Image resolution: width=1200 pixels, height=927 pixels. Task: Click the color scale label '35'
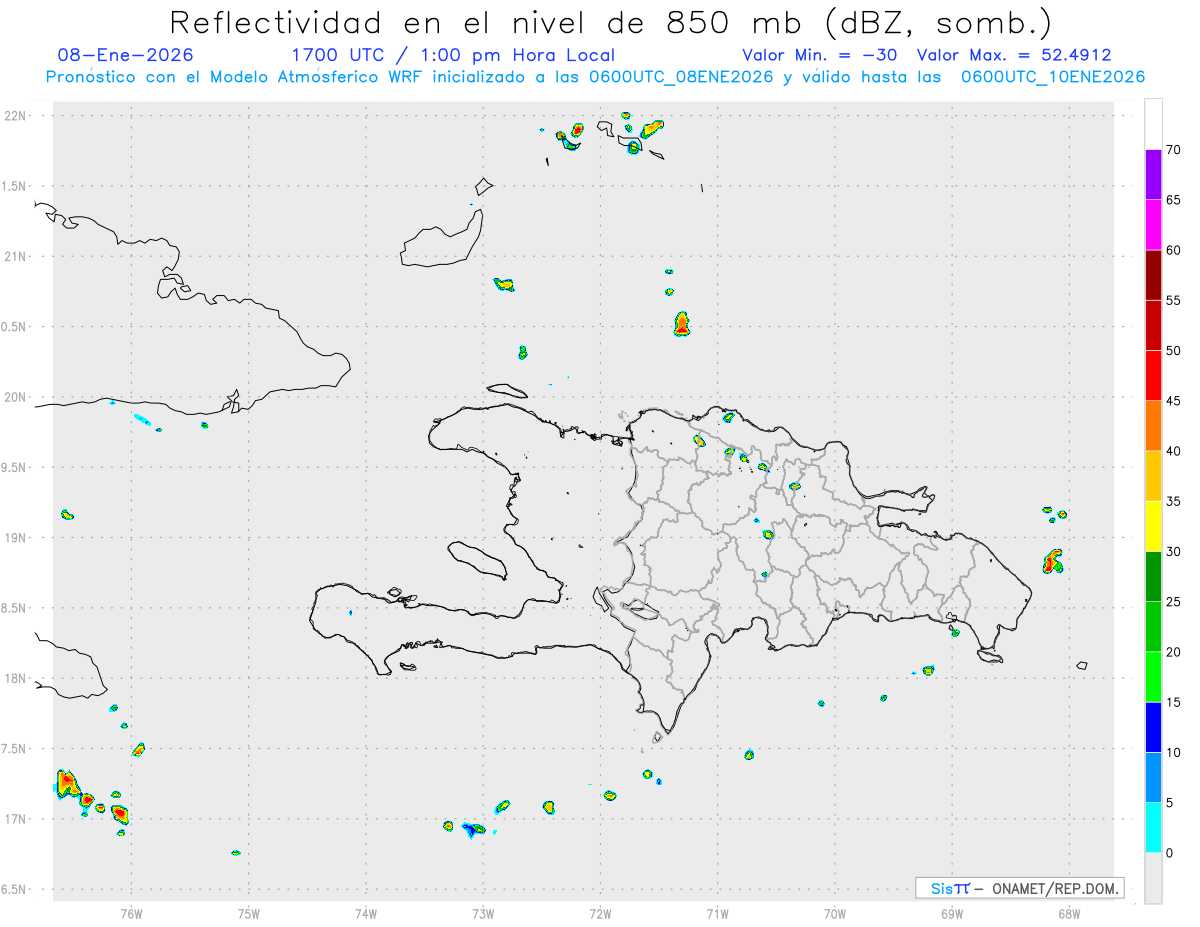click(x=1173, y=501)
